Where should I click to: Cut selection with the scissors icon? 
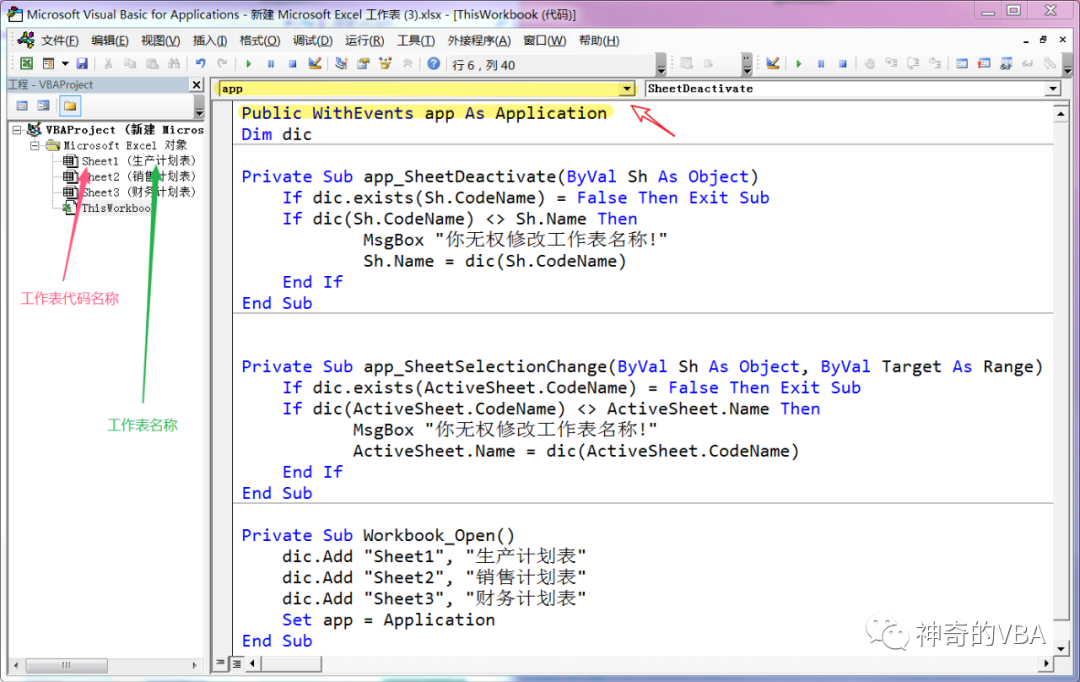click(x=108, y=64)
